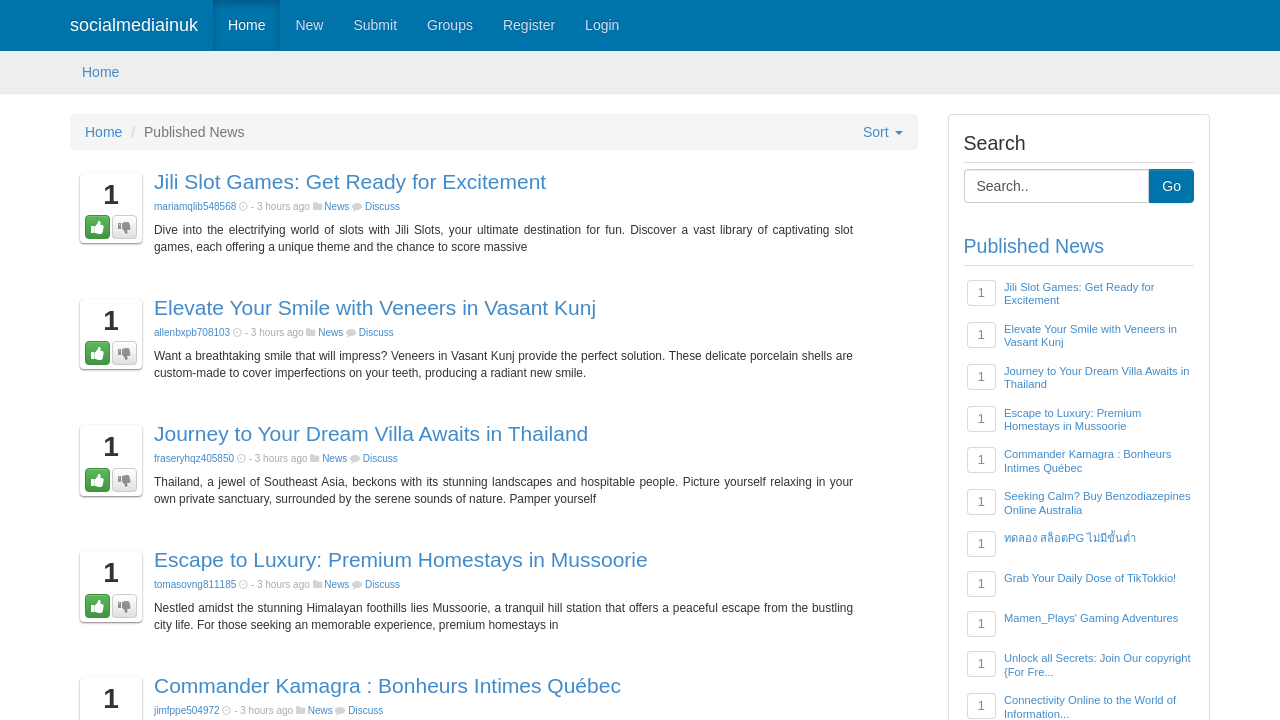The image size is (1280, 720).
Task: Open the Home navbar tab
Action: [246, 25]
